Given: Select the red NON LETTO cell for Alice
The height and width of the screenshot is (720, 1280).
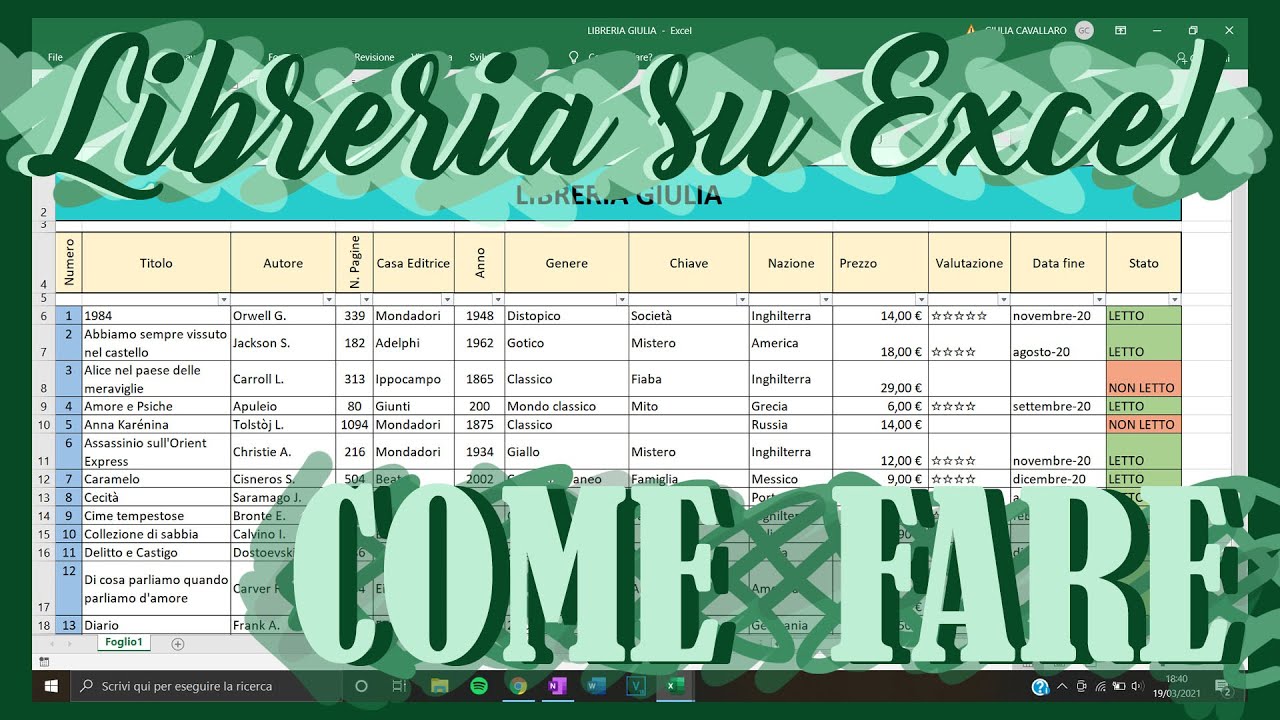Looking at the screenshot, I should pyautogui.click(x=1143, y=379).
